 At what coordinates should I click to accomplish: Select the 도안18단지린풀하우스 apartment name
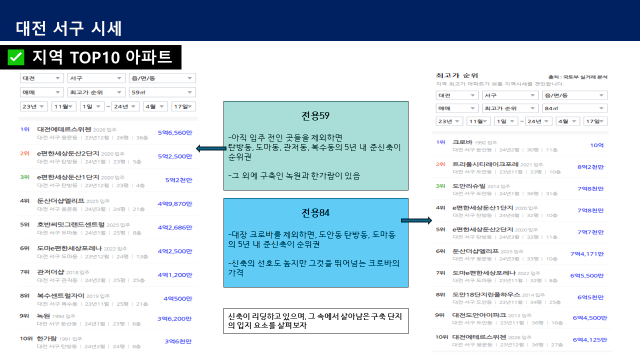(x=486, y=294)
